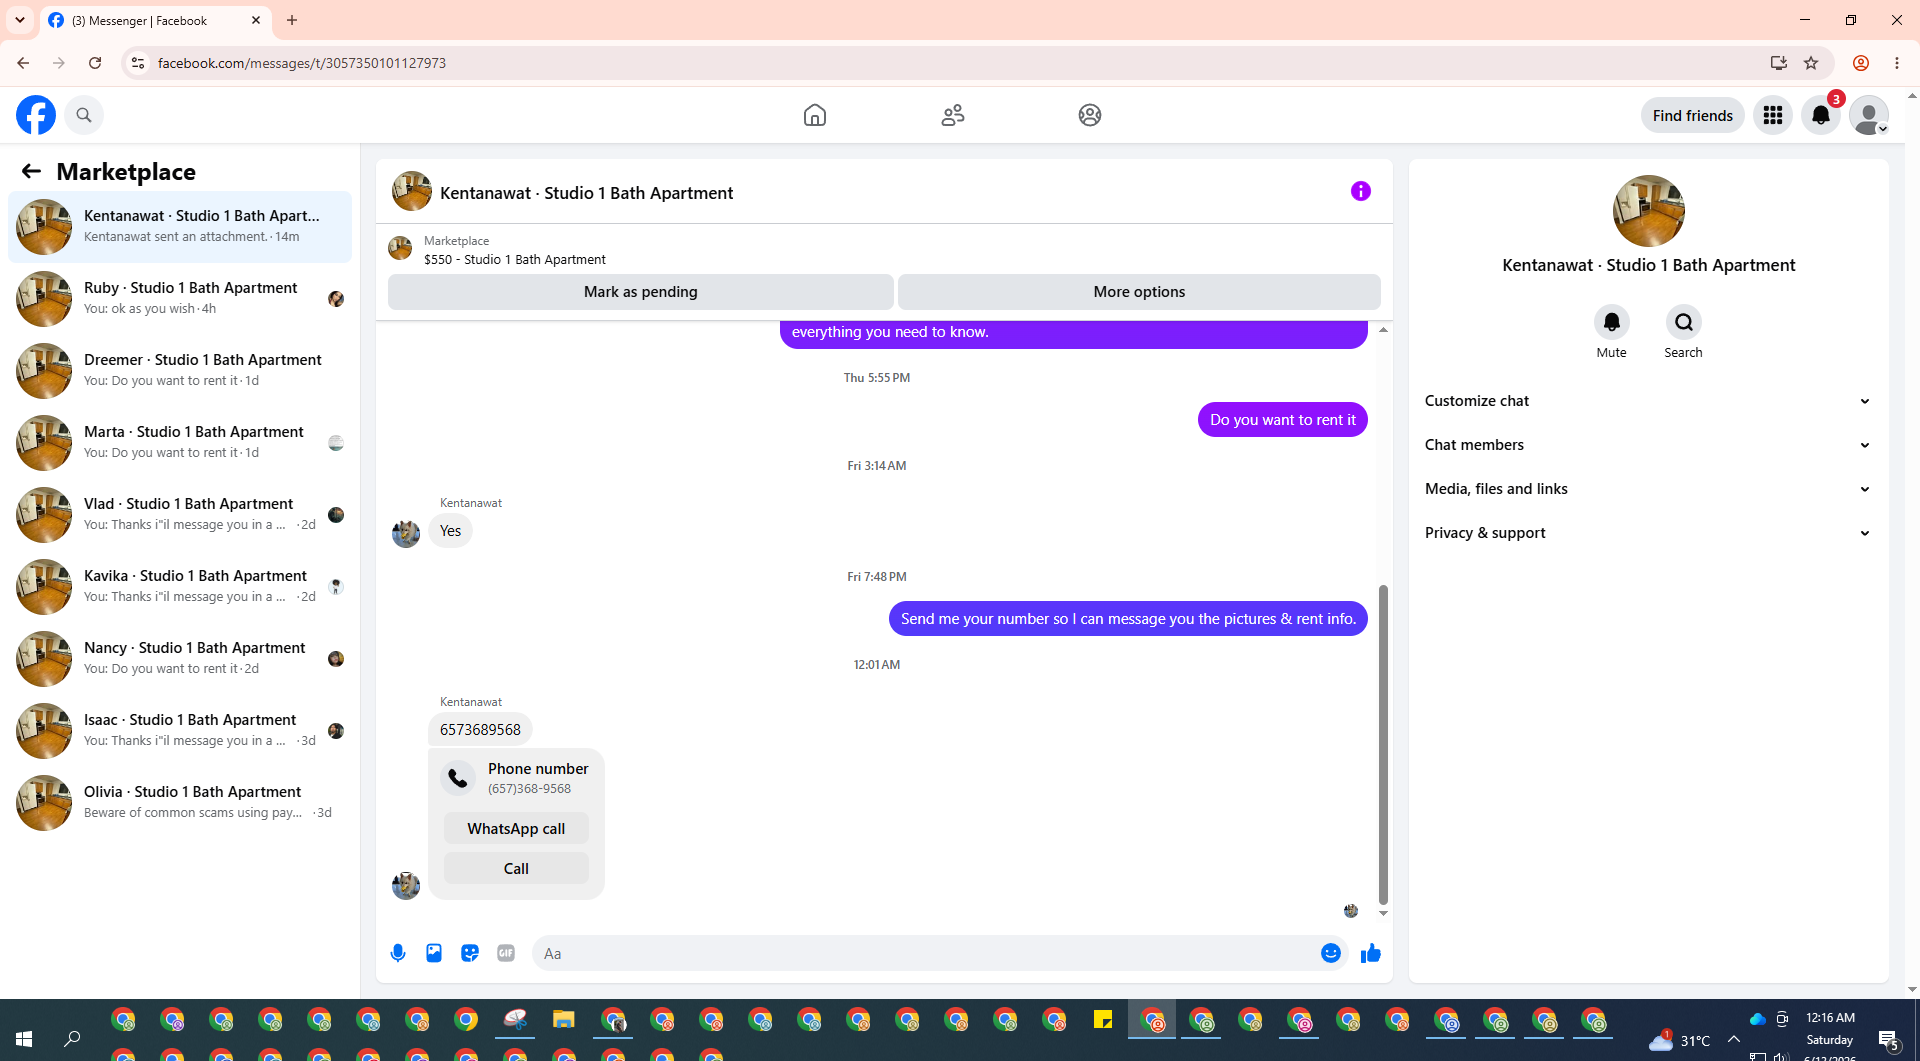Mute the conversation using bell icon
Image resolution: width=1920 pixels, height=1061 pixels.
[1612, 322]
